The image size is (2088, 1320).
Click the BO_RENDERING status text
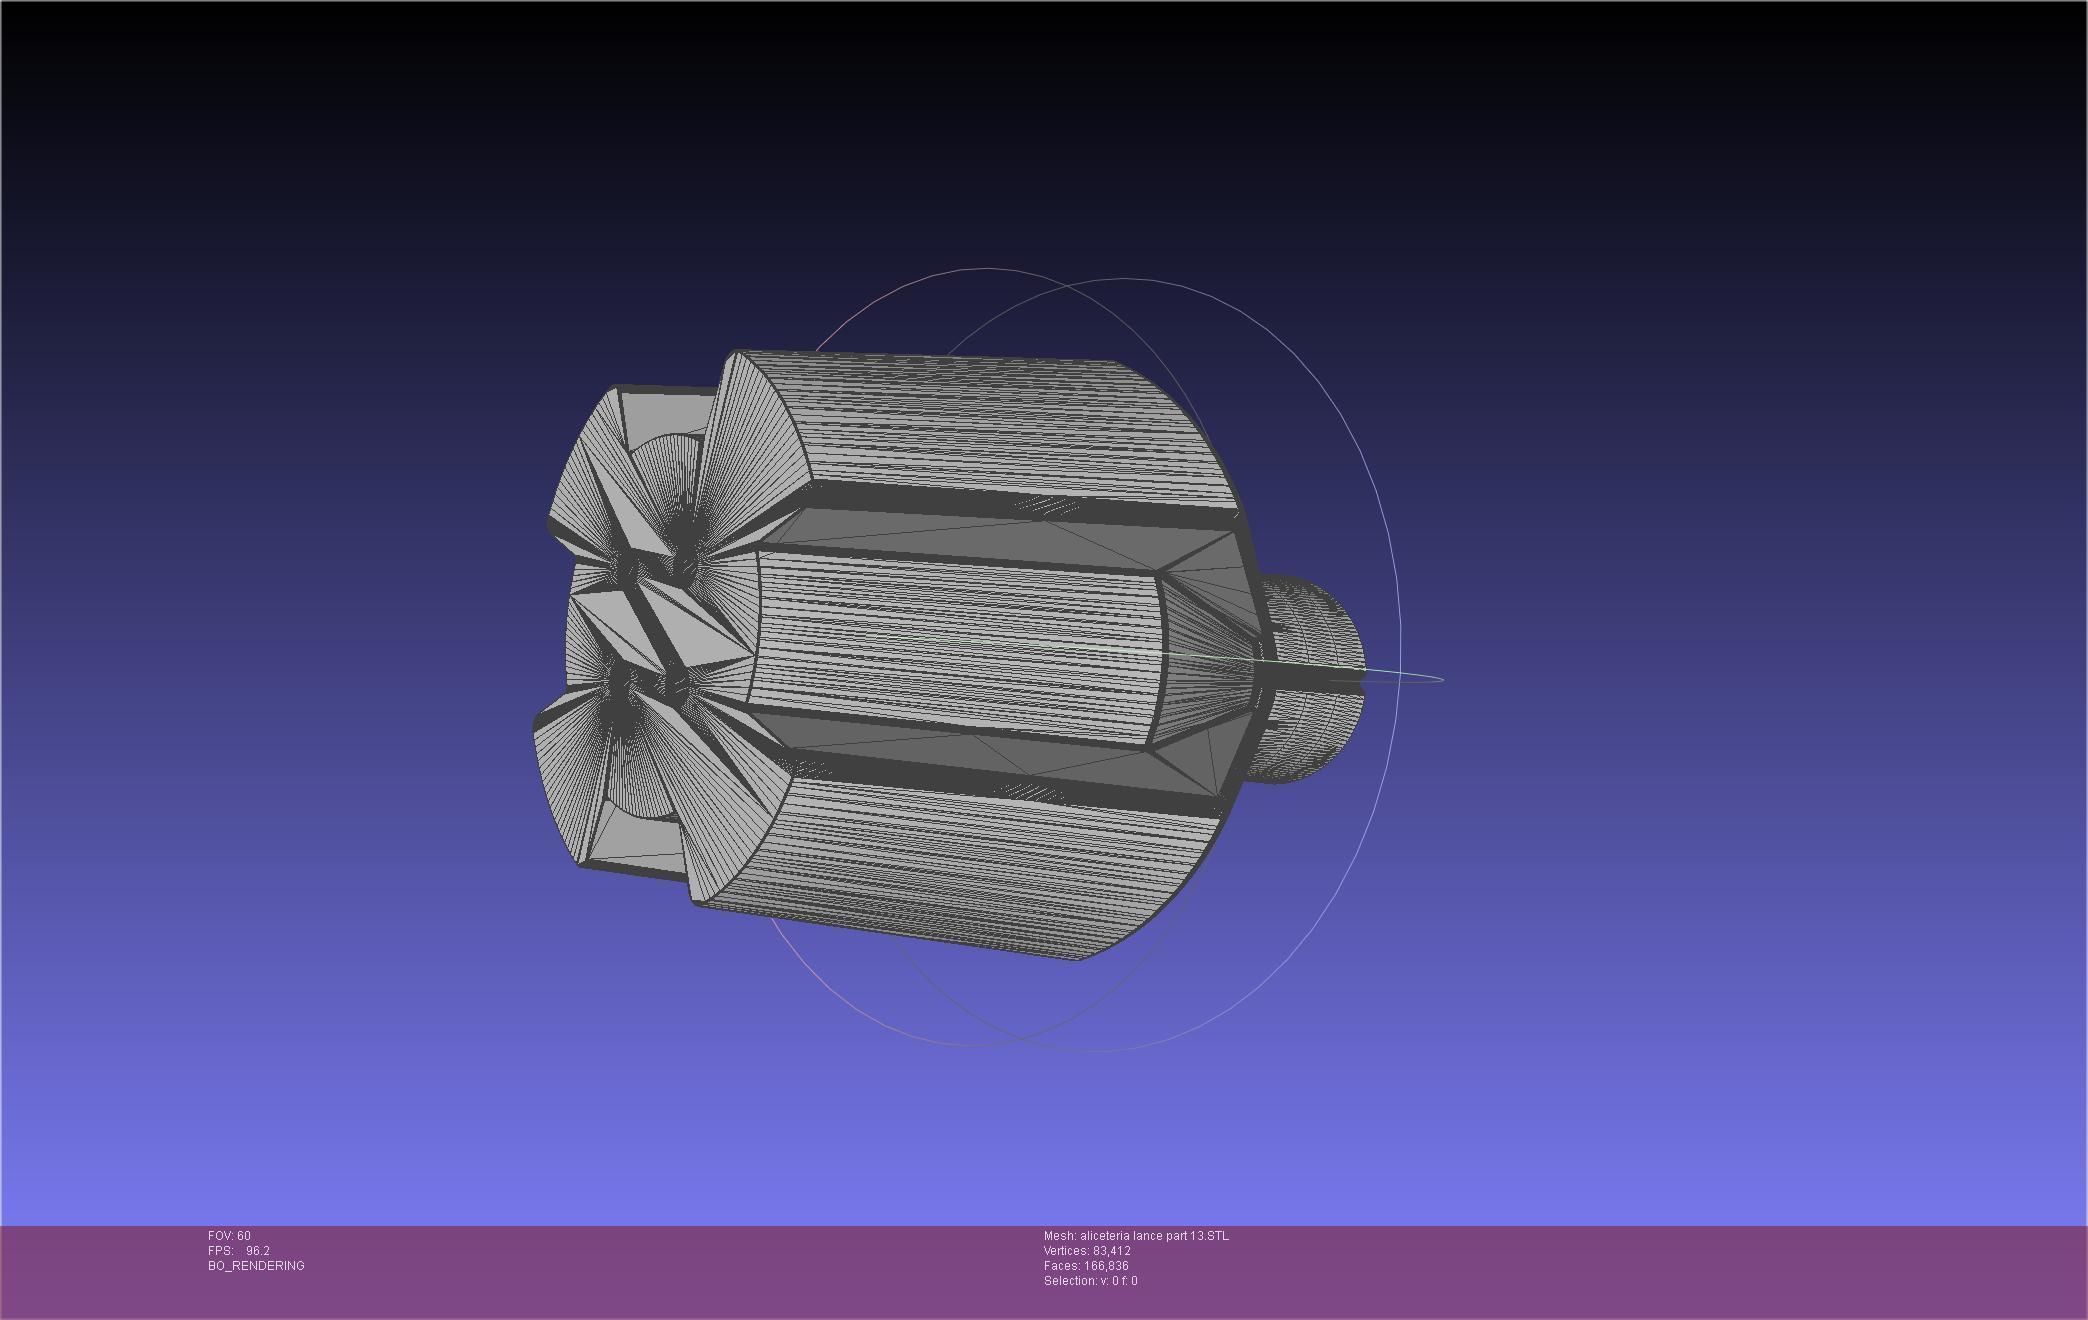tap(256, 1266)
